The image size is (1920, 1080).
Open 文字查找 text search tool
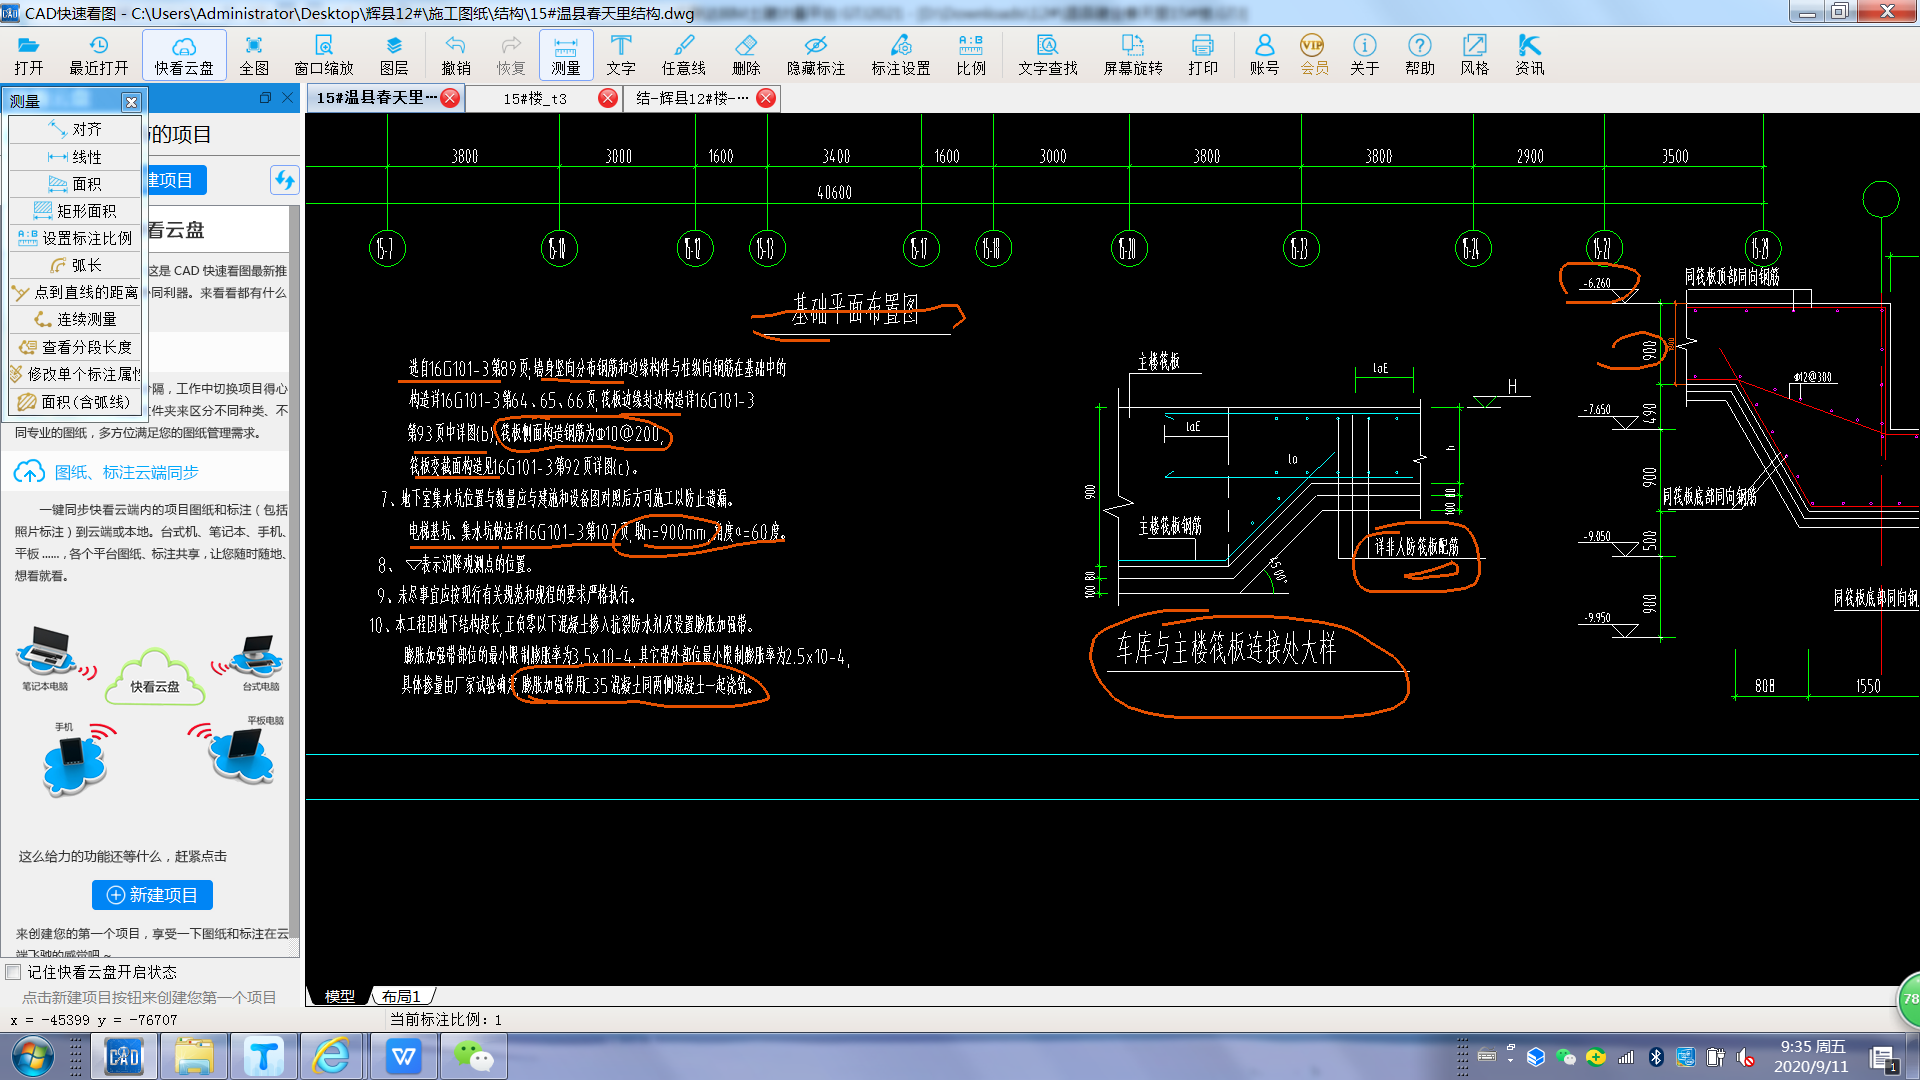click(x=1047, y=55)
